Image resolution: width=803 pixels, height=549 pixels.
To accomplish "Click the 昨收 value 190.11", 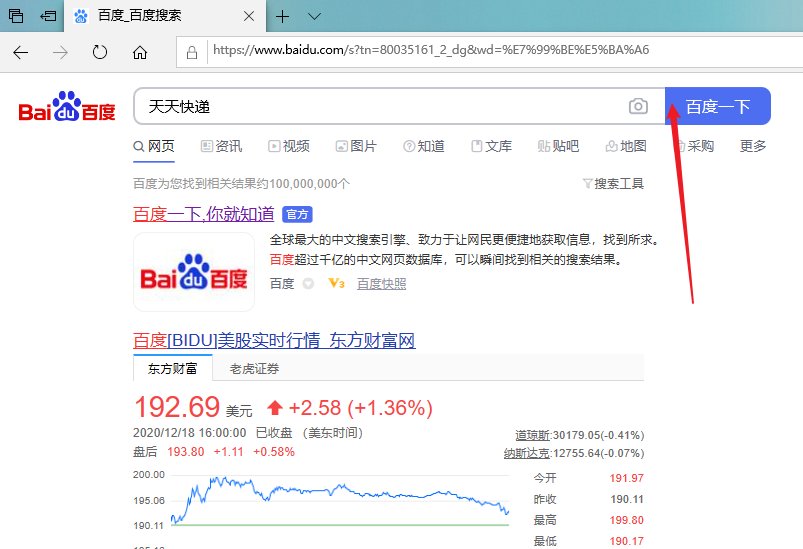I will tap(627, 499).
